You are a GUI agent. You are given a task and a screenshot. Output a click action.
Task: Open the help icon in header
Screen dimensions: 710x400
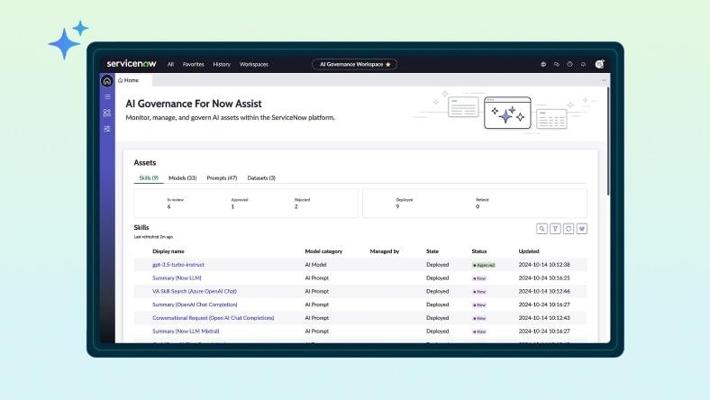coord(570,64)
